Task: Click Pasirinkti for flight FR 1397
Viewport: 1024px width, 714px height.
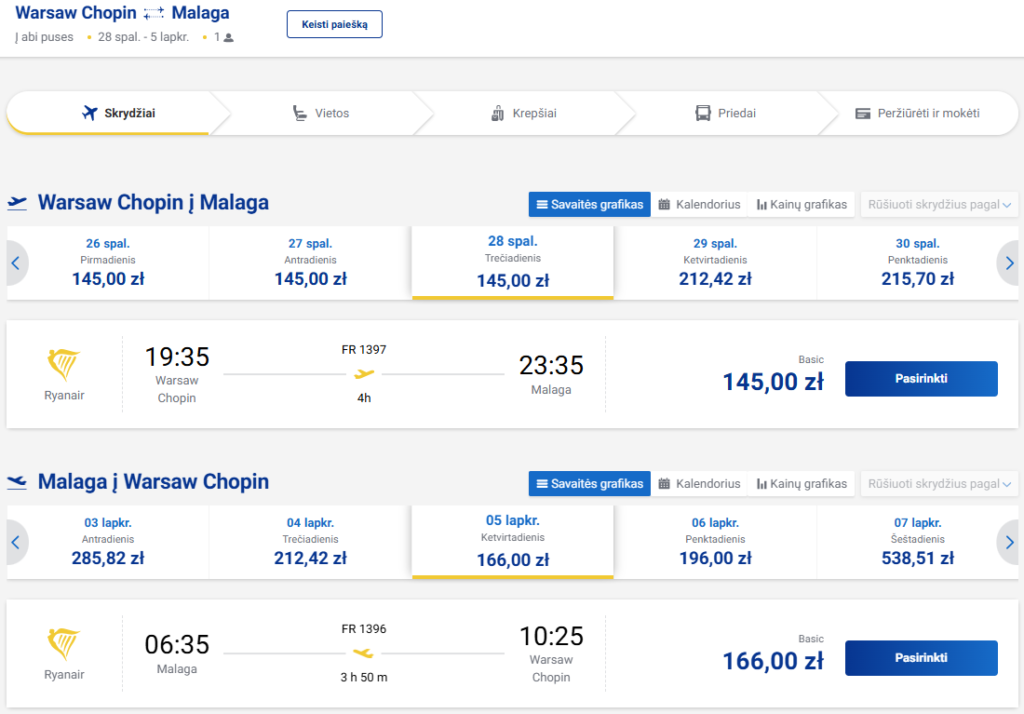Action: click(x=921, y=379)
